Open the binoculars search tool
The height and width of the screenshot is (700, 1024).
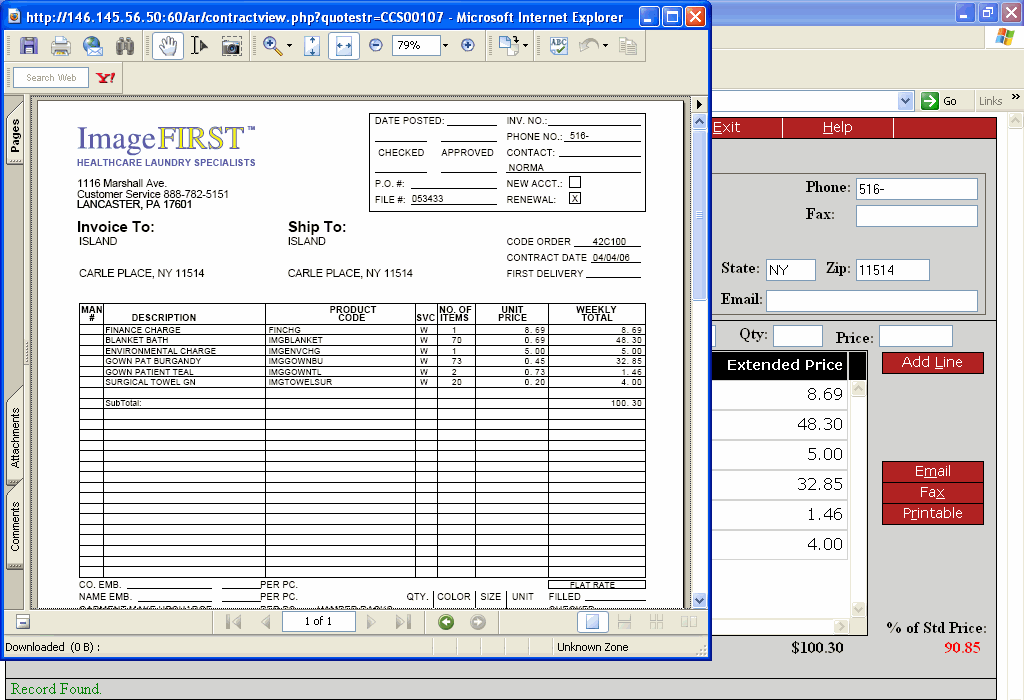tap(125, 46)
